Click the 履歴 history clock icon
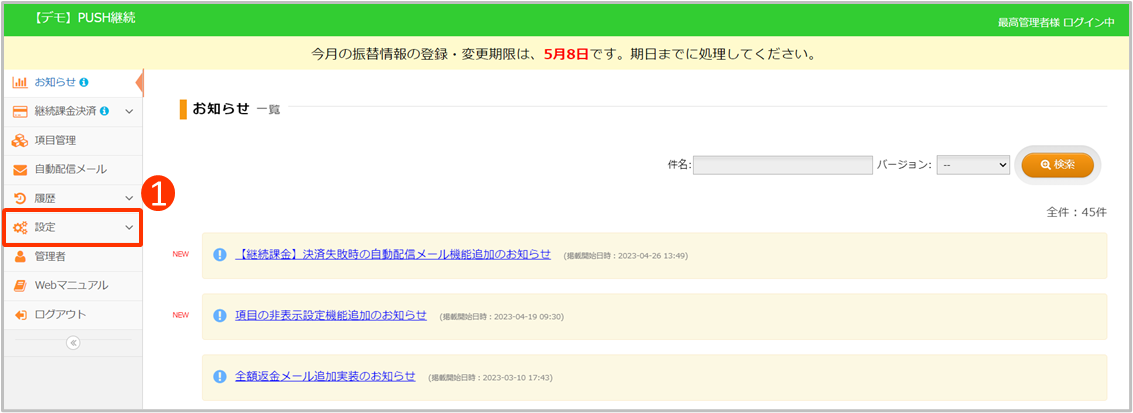This screenshot has width=1133, height=413. (20, 198)
